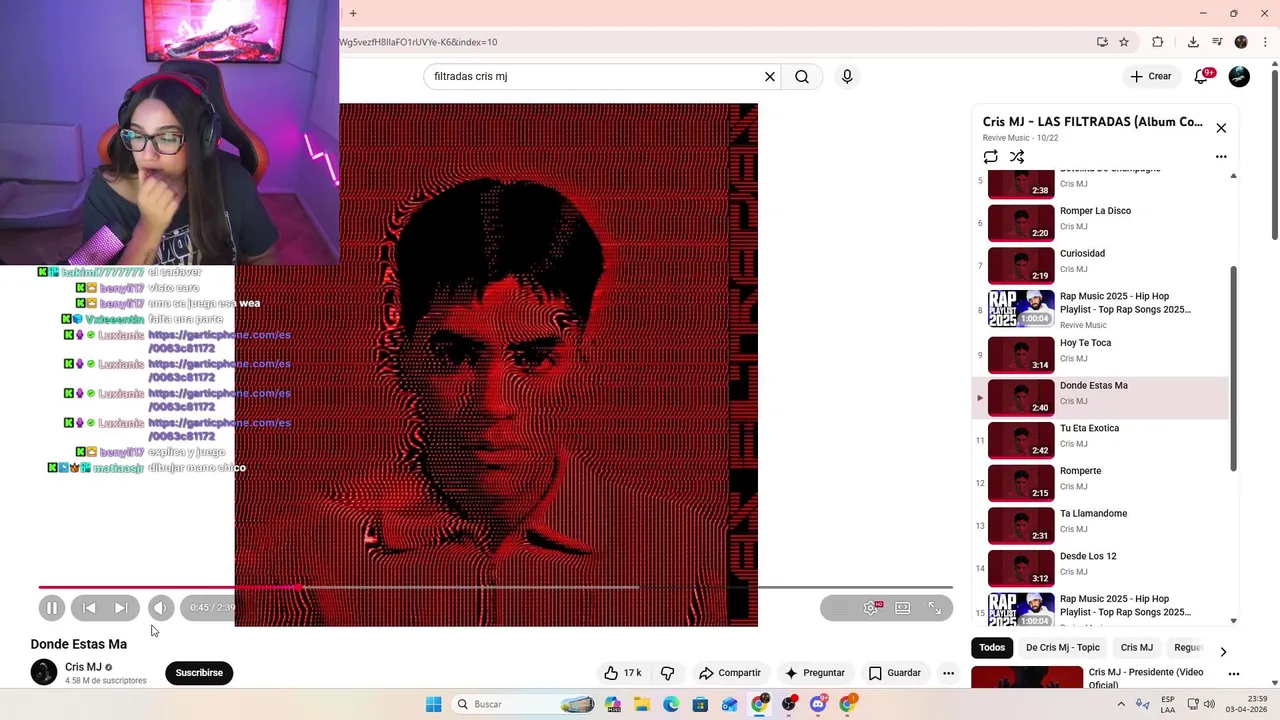The width and height of the screenshot is (1280, 720).
Task: Mute the video volume
Action: coord(160,608)
